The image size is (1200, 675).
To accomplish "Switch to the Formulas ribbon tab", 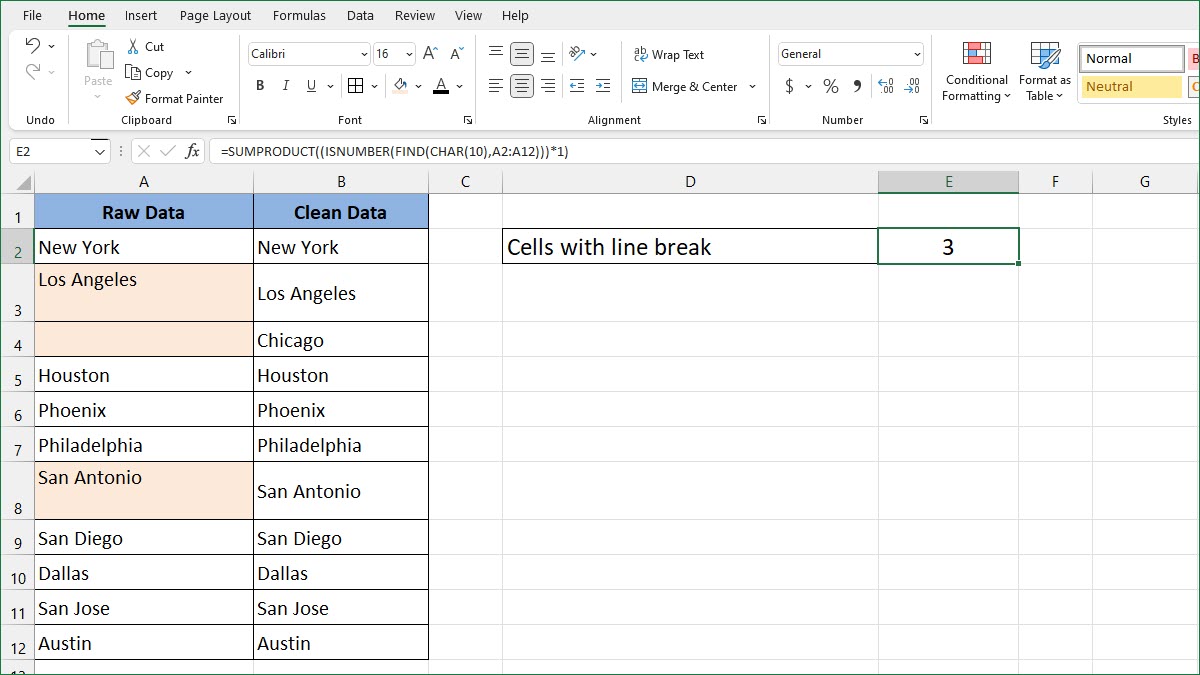I will pos(299,15).
